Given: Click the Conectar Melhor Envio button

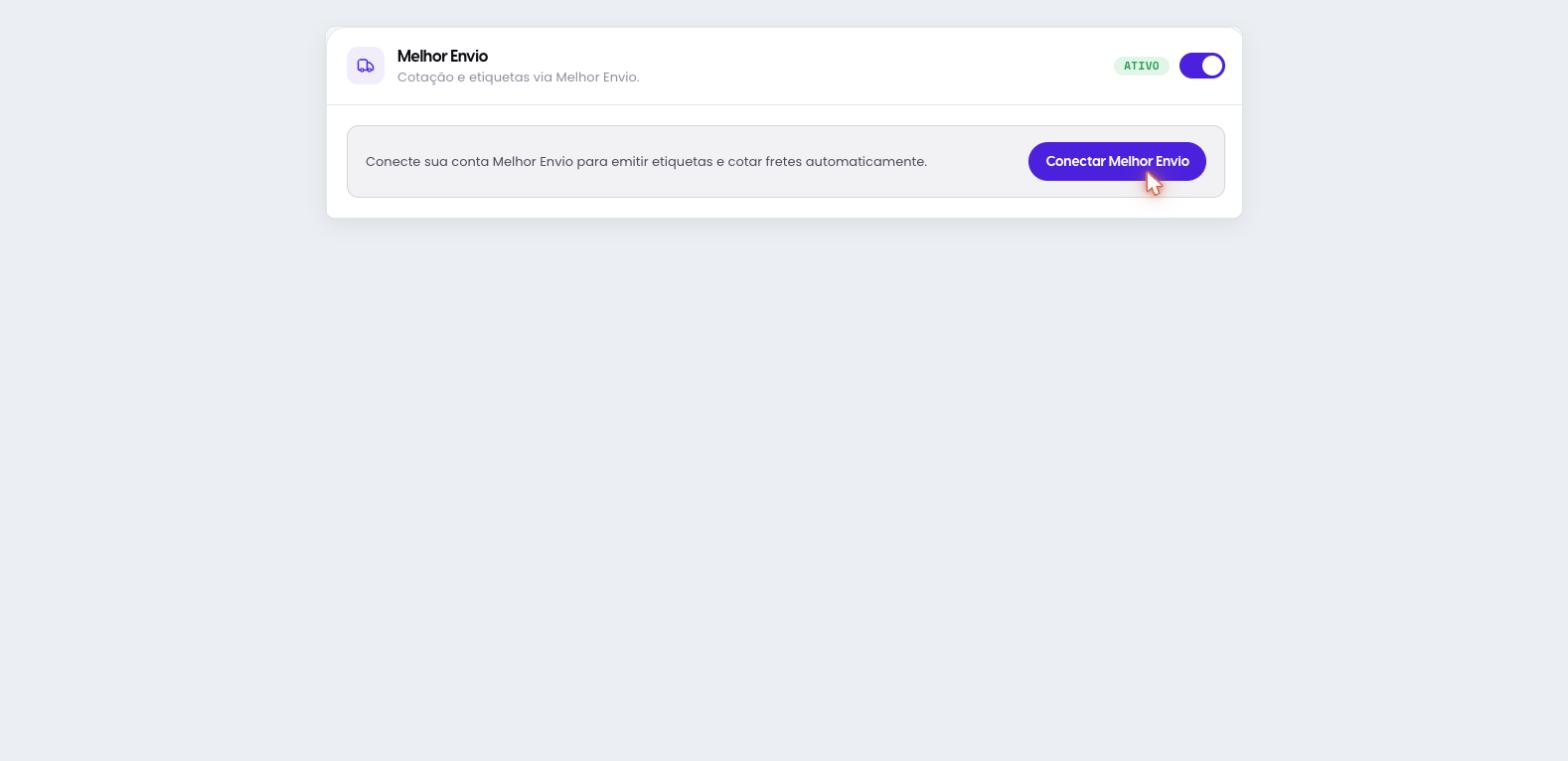Looking at the screenshot, I should pyautogui.click(x=1117, y=161).
